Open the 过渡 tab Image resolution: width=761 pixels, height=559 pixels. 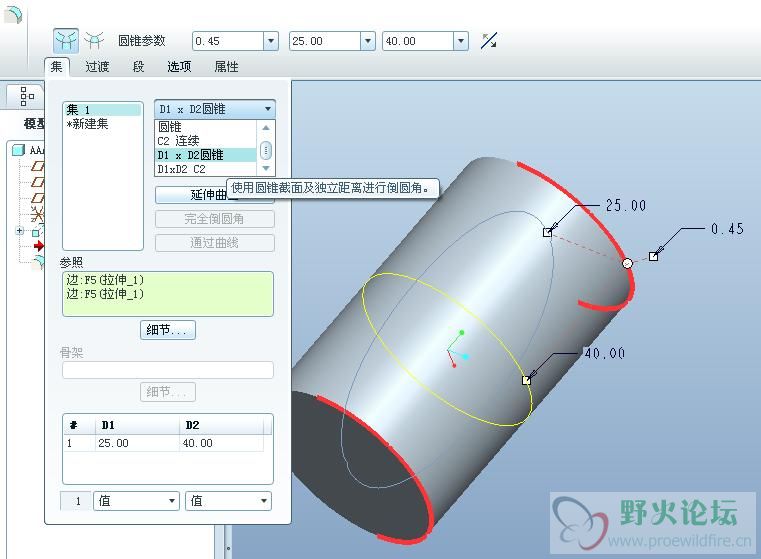[97, 66]
